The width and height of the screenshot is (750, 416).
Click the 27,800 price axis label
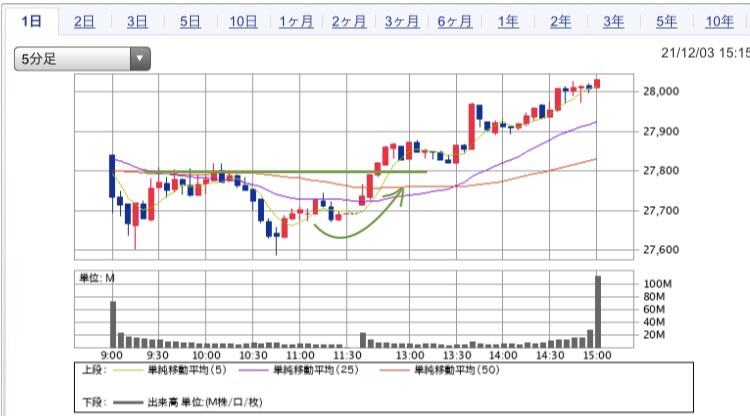(x=661, y=171)
